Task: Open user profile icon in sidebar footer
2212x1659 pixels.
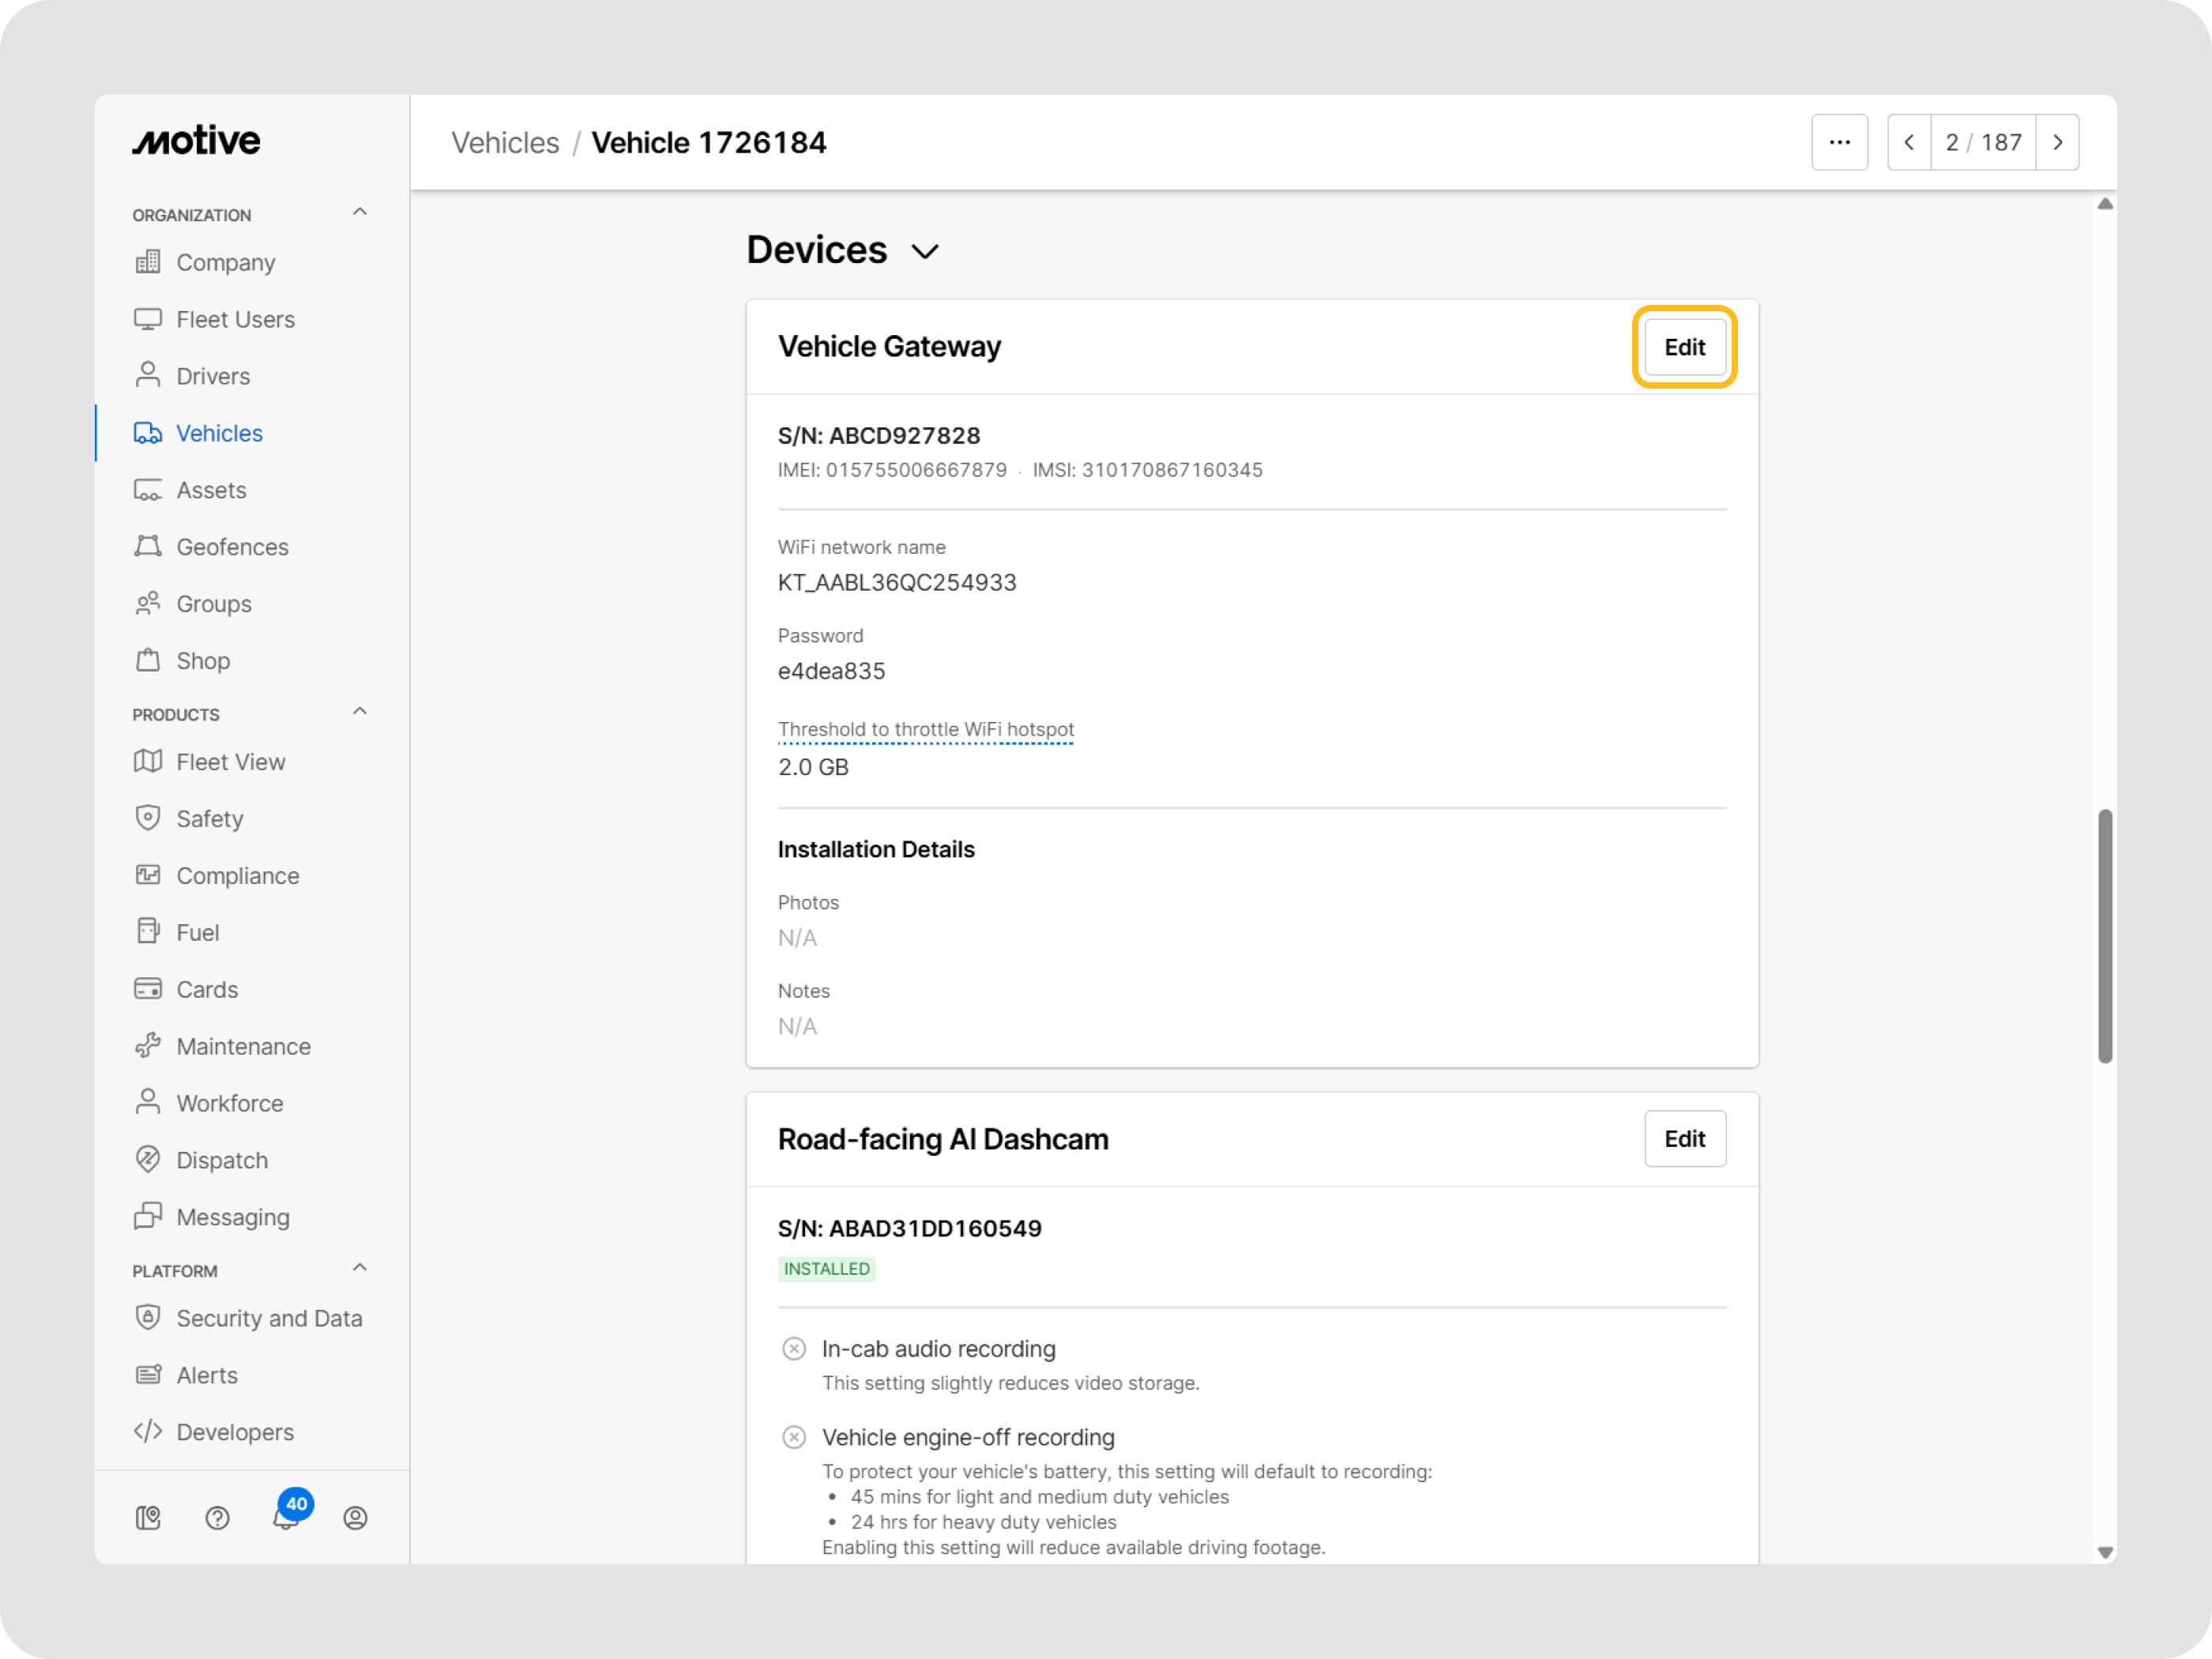Action: point(355,1518)
